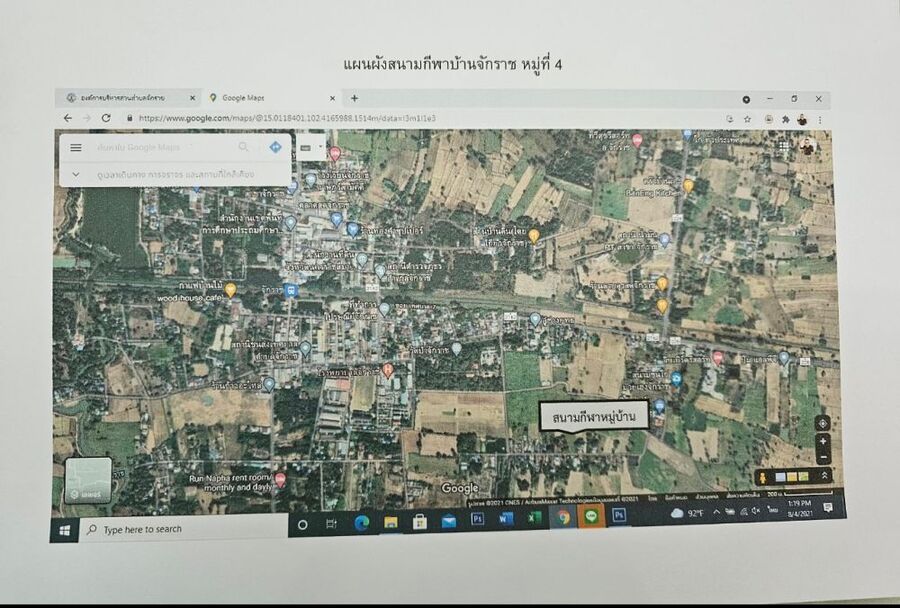
Task: Switch to the Google Maps tab
Action: 247,98
